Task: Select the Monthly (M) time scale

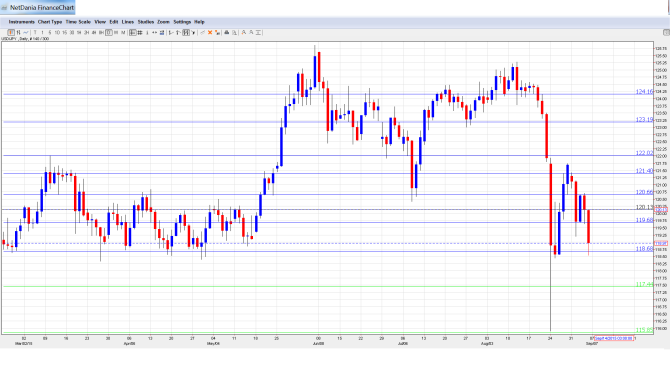Action: tap(123, 32)
